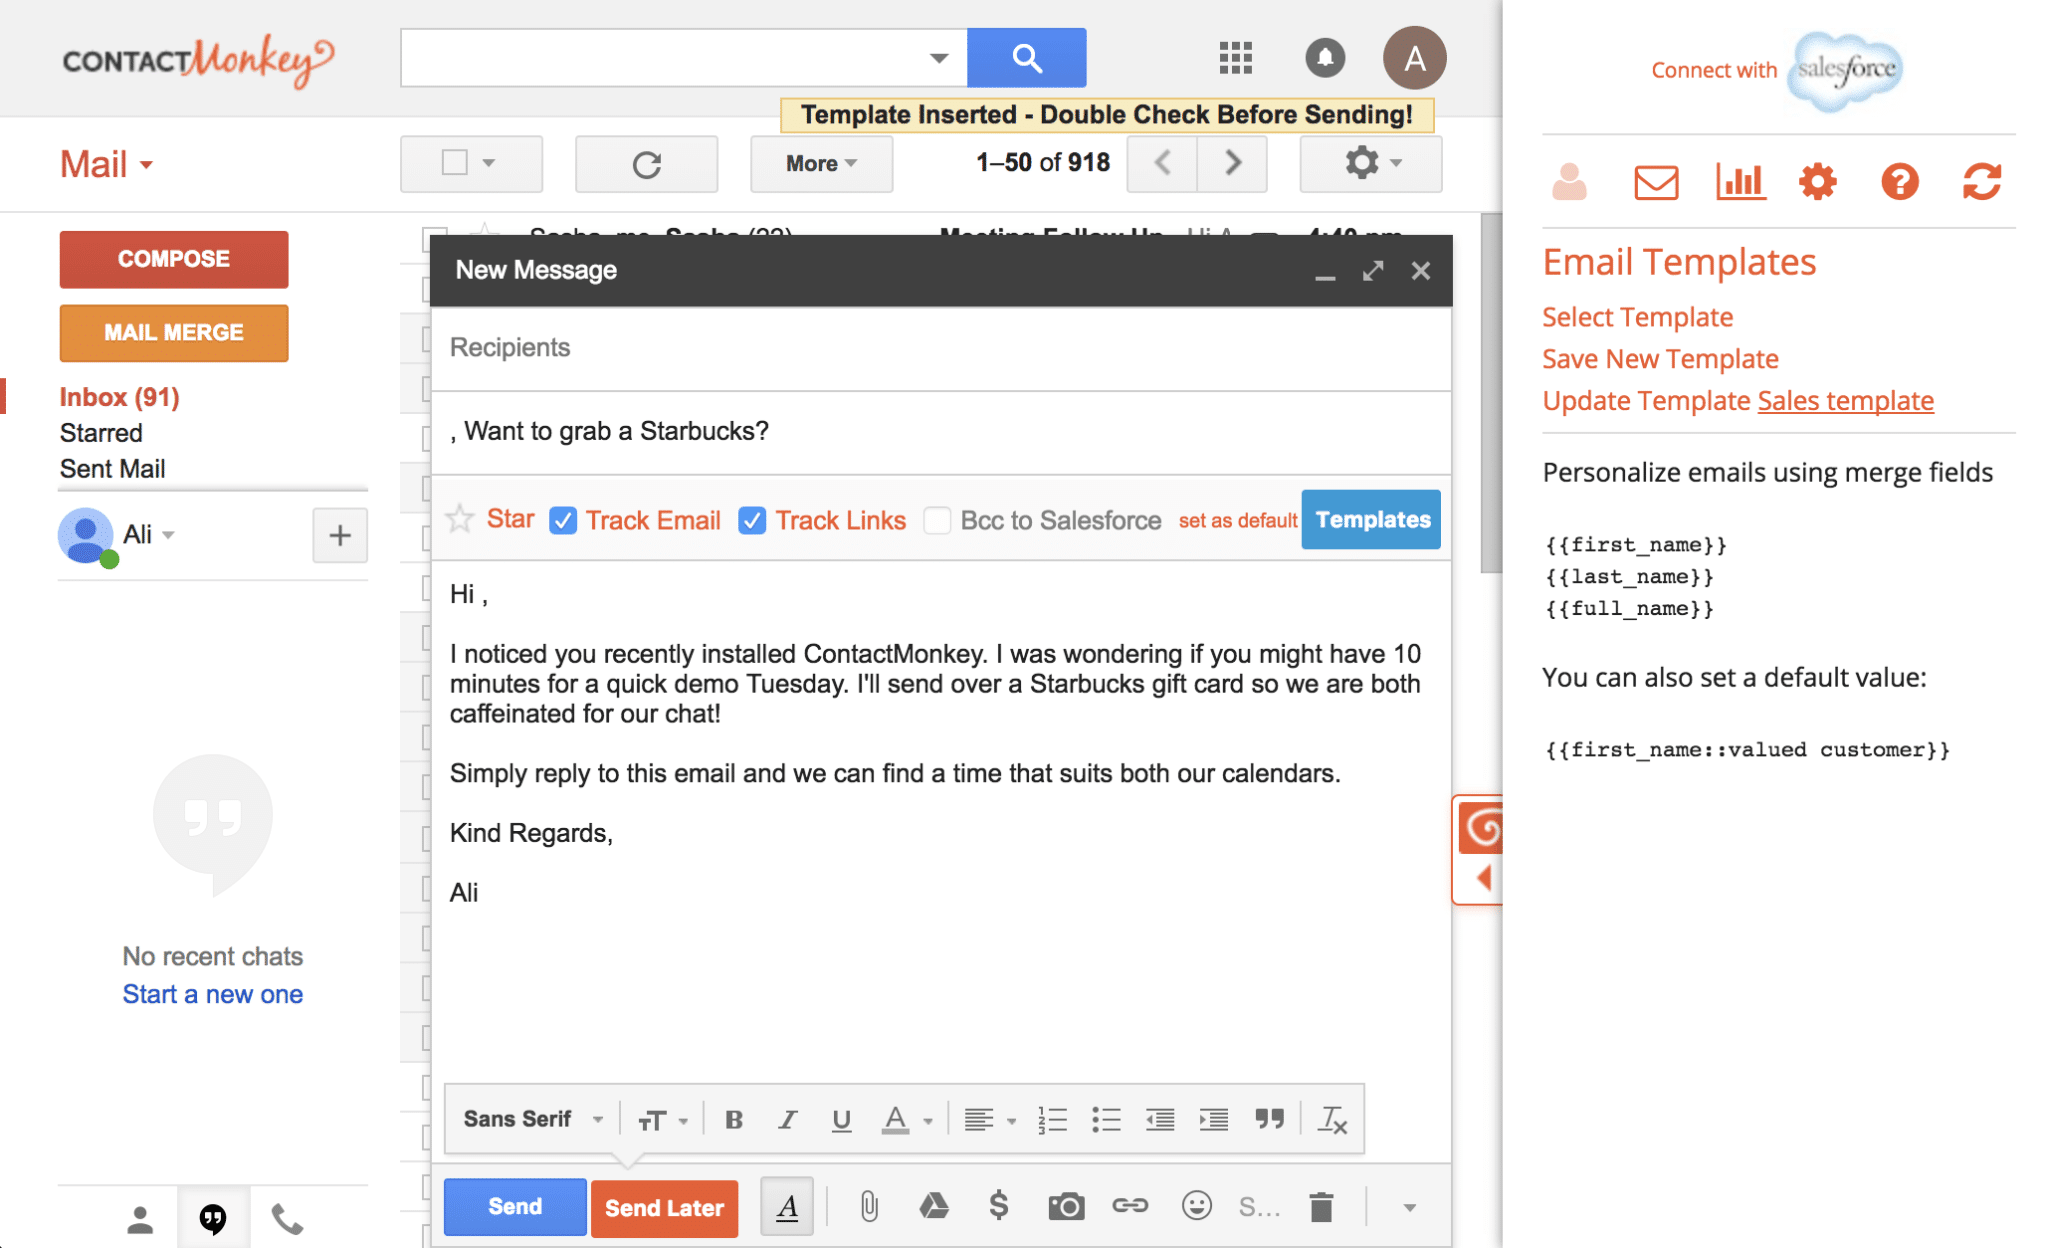This screenshot has height=1248, width=2048.
Task: Insert a link in the message
Action: click(x=1130, y=1206)
